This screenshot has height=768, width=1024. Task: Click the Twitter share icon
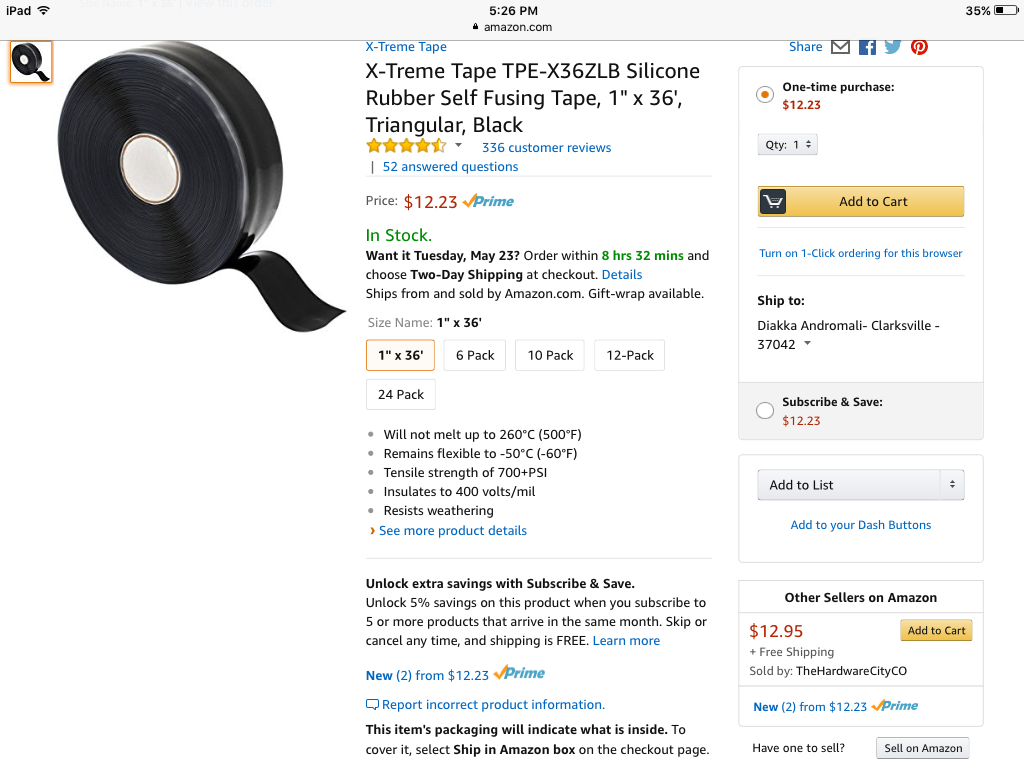pos(892,46)
